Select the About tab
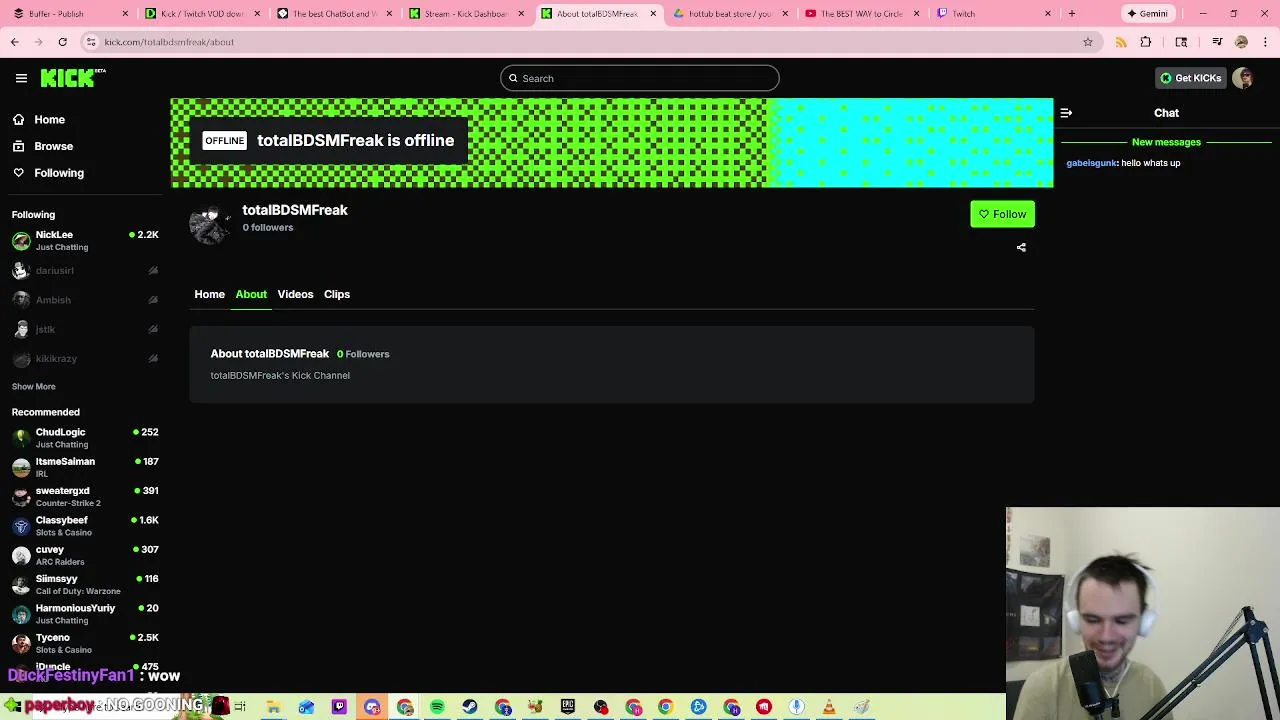 tap(251, 294)
